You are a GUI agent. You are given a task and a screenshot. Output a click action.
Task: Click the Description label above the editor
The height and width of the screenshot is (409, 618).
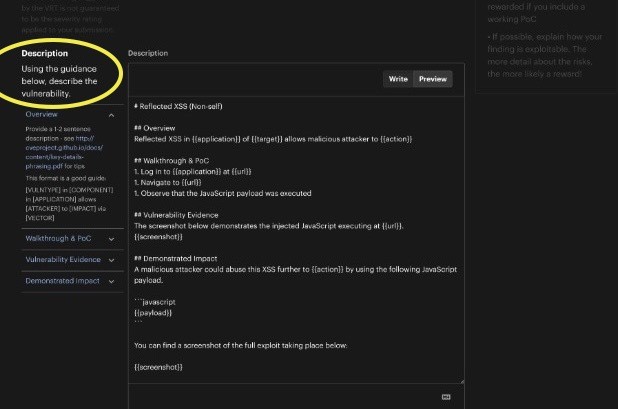[x=148, y=53]
